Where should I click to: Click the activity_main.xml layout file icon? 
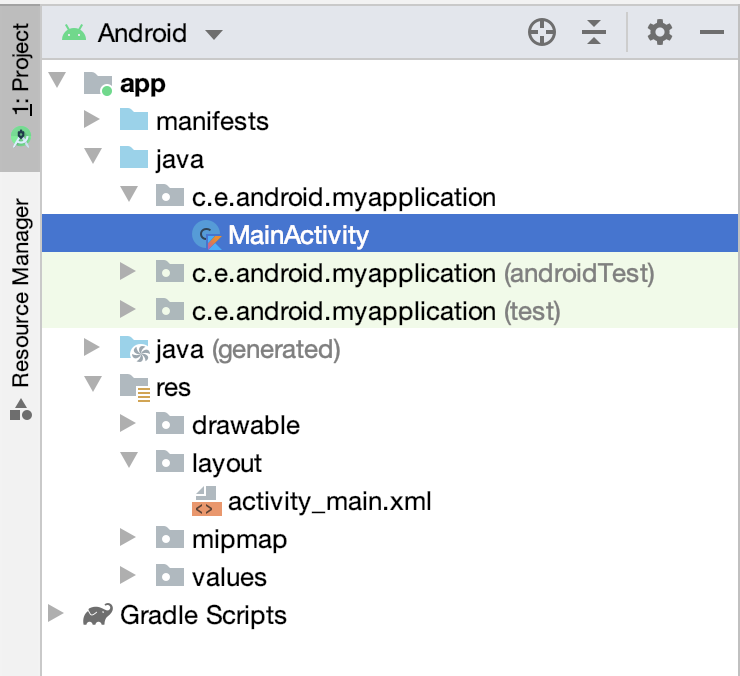[207, 501]
